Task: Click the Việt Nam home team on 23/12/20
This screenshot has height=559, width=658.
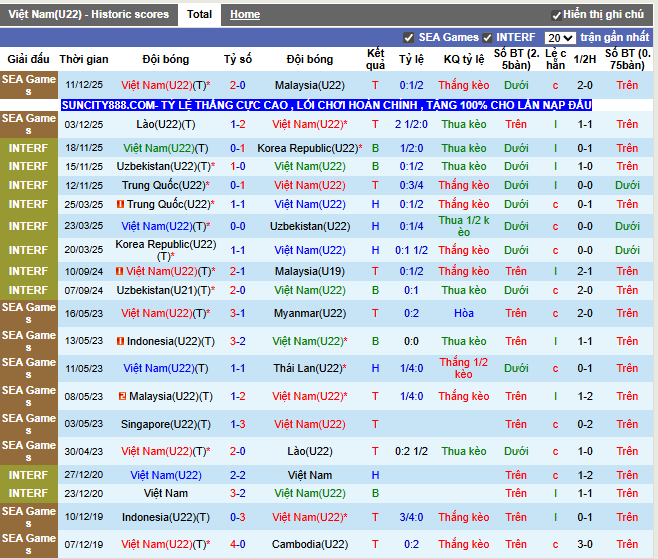Action: click(x=166, y=493)
